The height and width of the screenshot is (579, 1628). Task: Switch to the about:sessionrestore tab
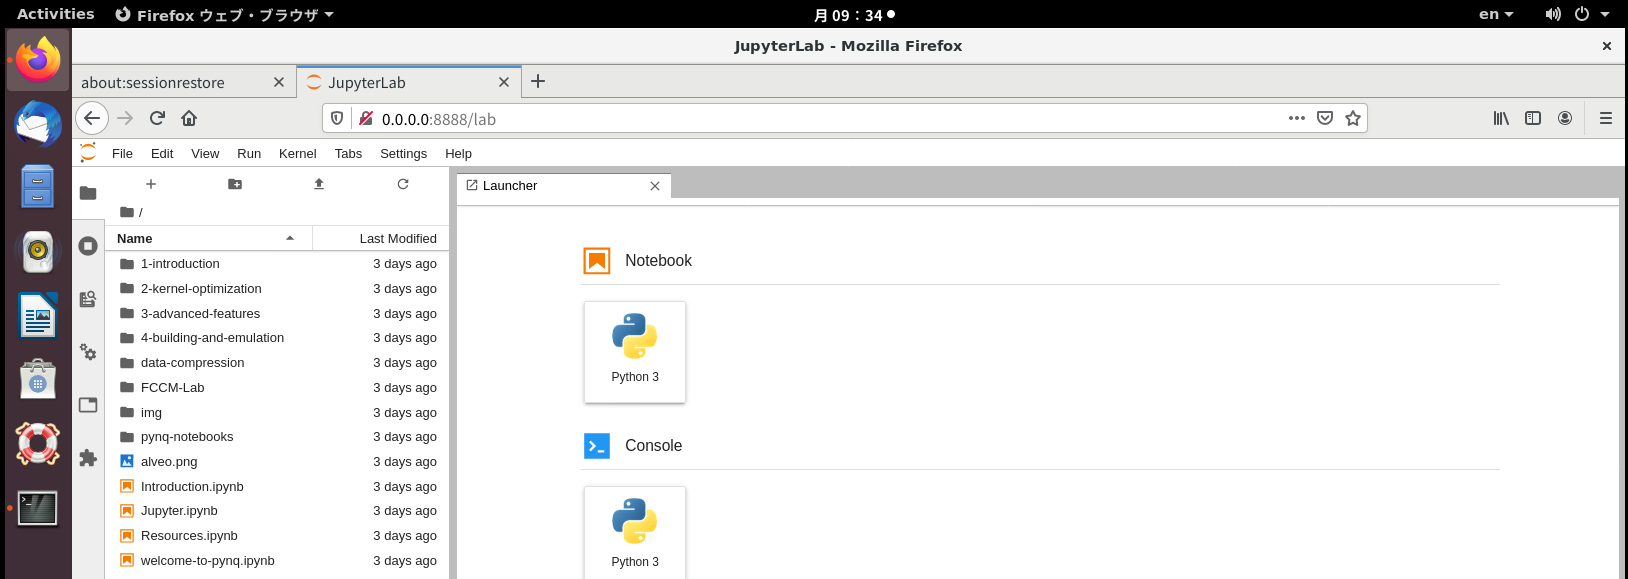tap(153, 82)
